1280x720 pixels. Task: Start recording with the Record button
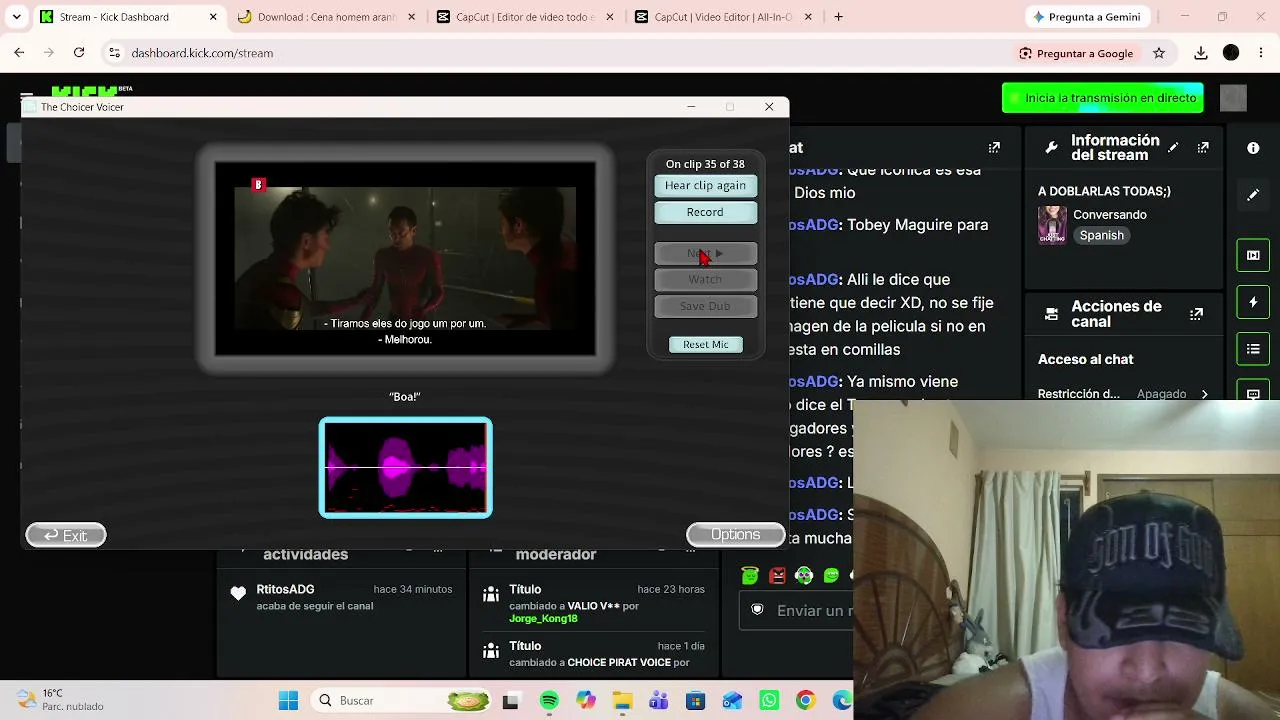click(x=705, y=212)
